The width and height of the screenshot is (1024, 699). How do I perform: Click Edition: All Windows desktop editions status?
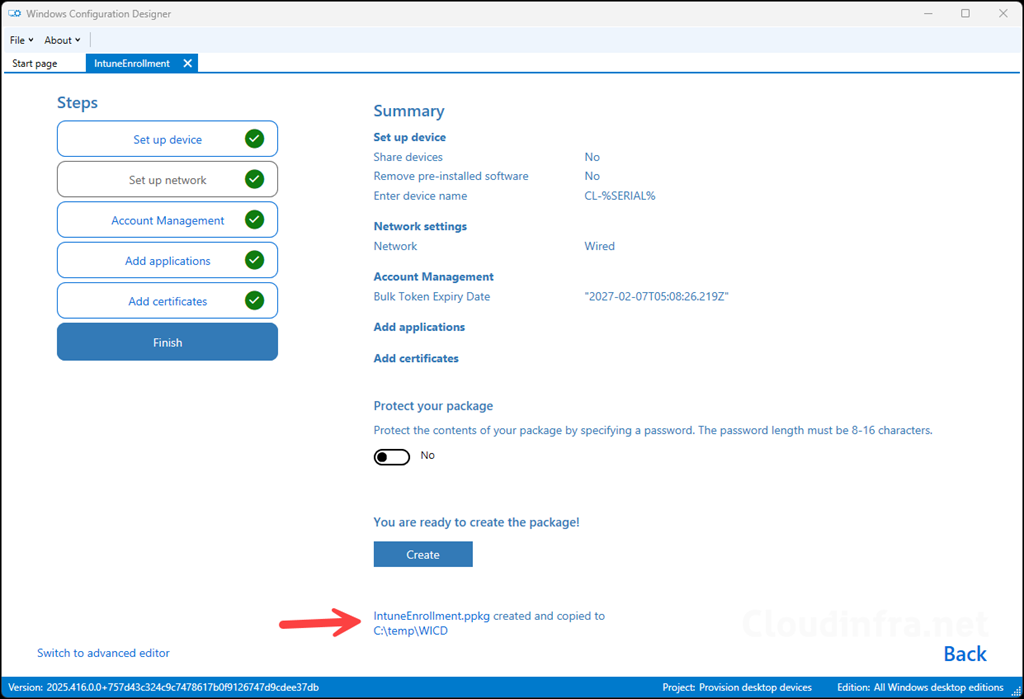tap(920, 687)
